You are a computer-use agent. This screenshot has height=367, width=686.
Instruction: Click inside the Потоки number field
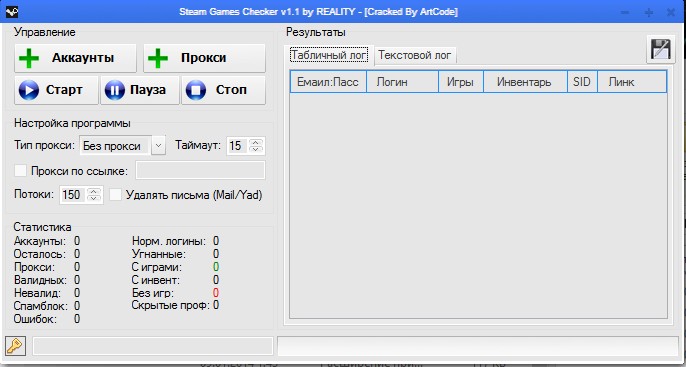(x=73, y=195)
